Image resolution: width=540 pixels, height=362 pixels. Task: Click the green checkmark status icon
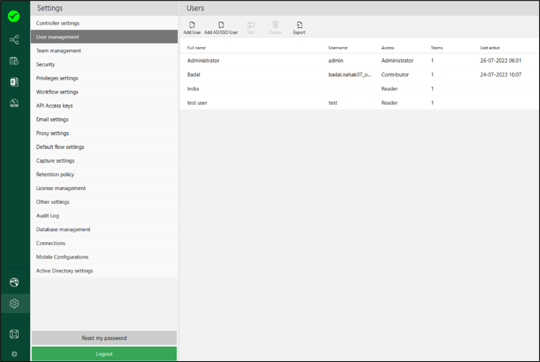[14, 16]
